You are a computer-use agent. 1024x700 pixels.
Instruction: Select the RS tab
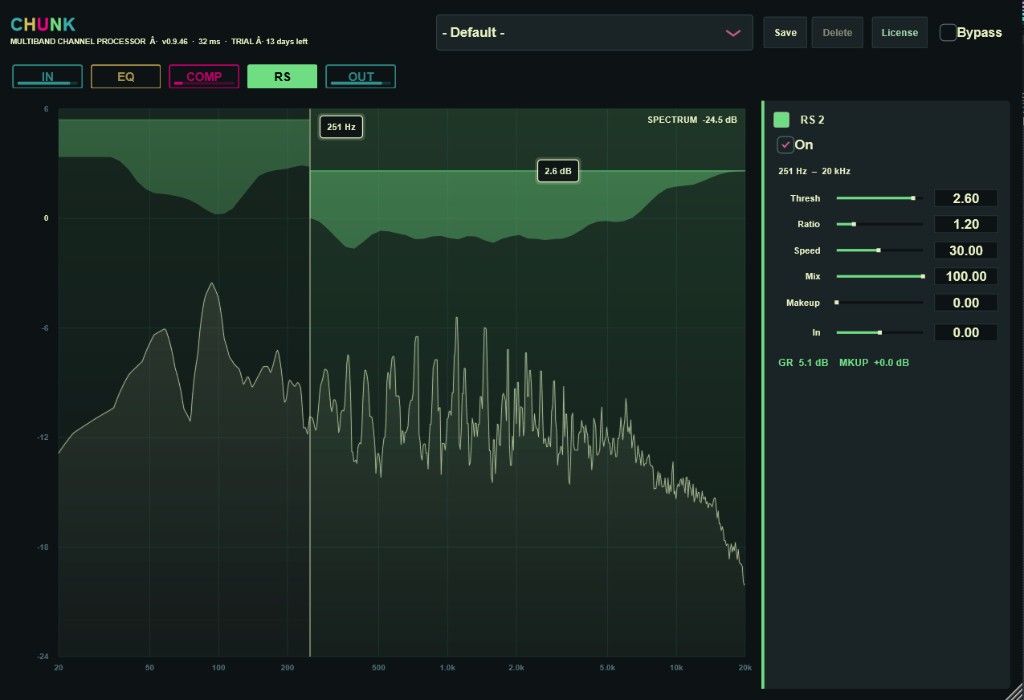click(x=282, y=76)
